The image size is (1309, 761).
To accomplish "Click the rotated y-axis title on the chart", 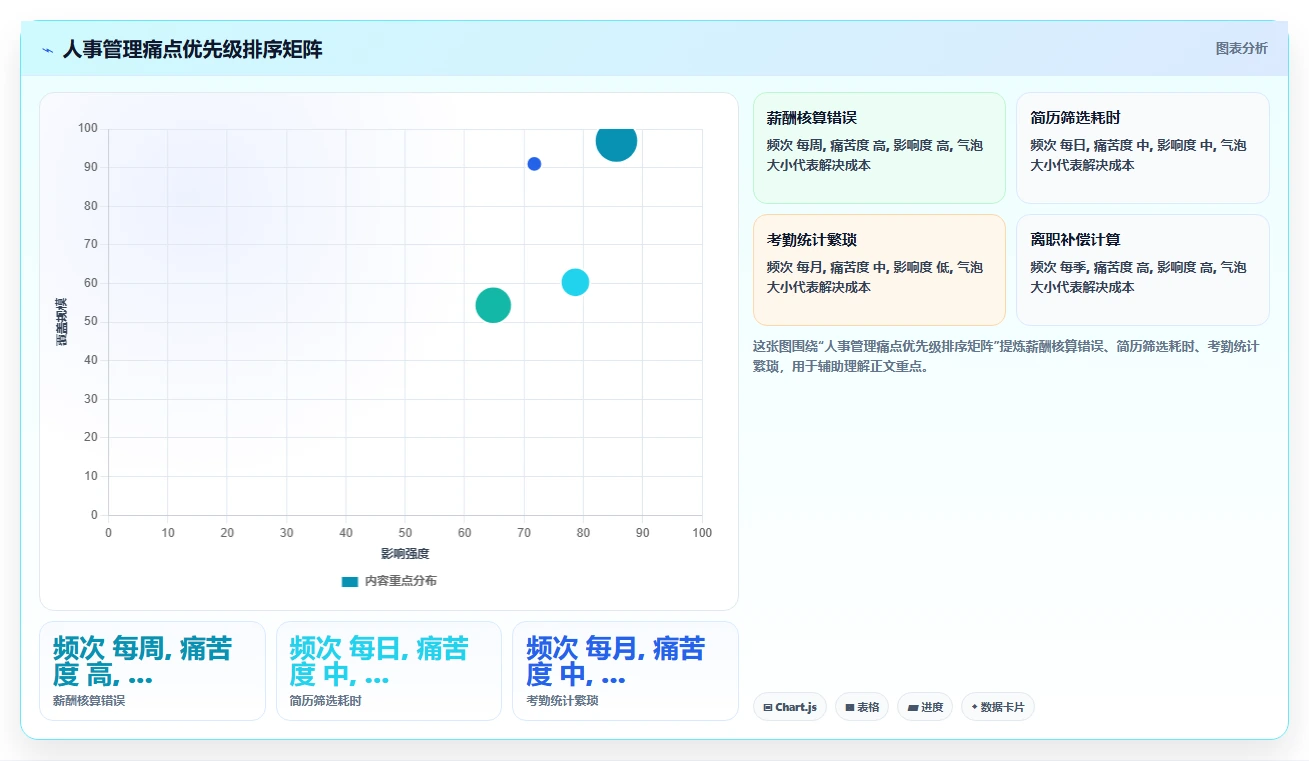I will (62, 322).
